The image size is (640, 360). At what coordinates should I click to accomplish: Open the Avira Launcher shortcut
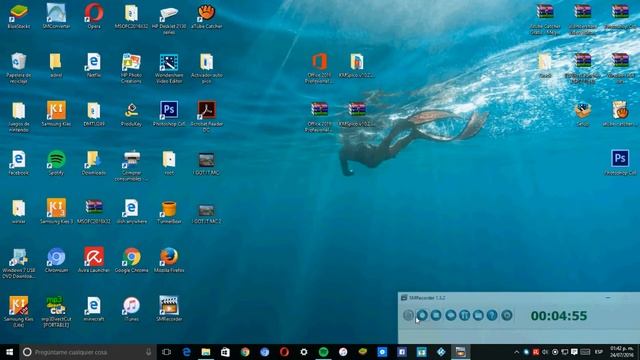[x=94, y=260]
